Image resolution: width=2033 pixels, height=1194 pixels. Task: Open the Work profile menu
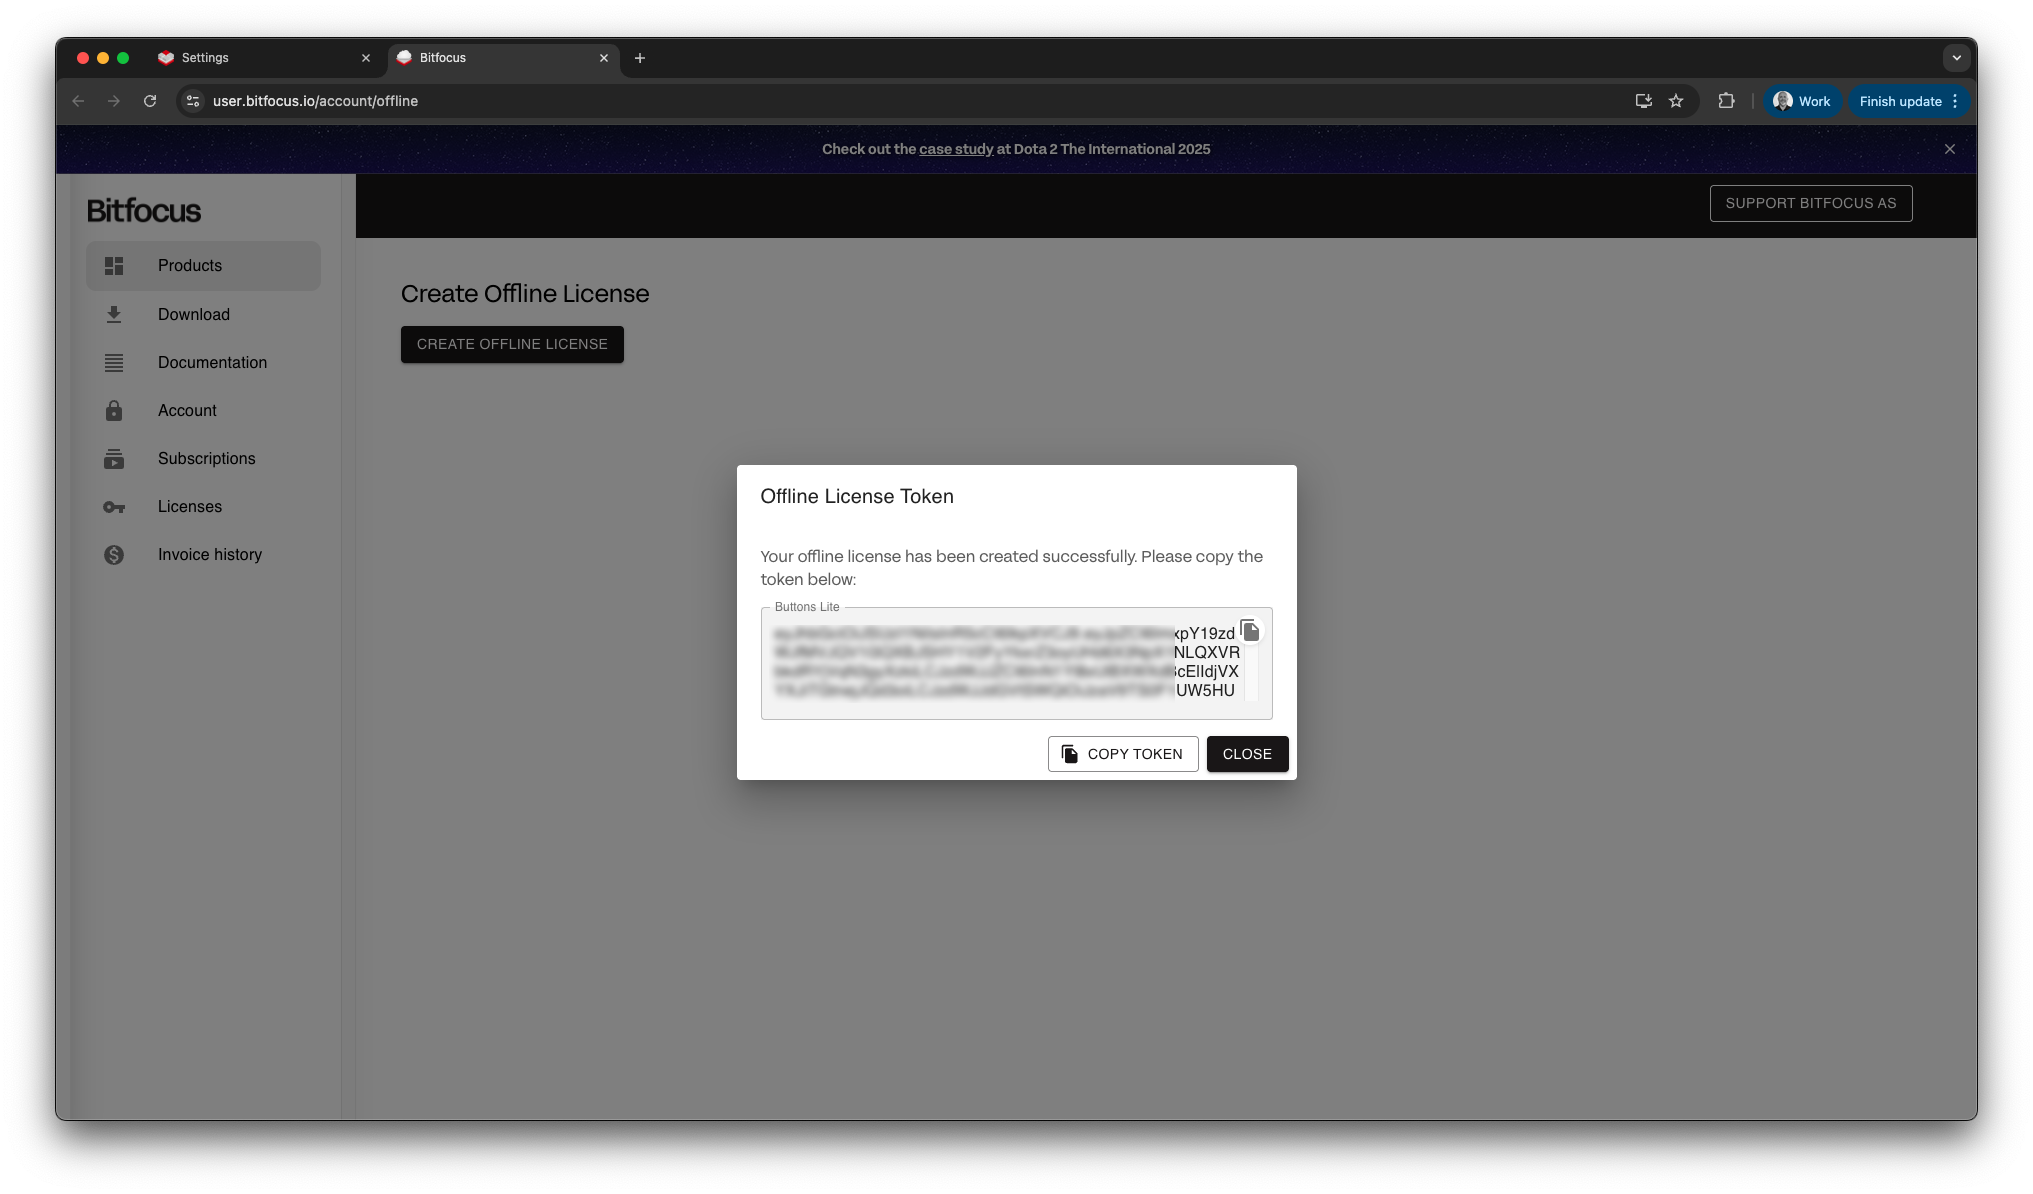[x=1802, y=101]
